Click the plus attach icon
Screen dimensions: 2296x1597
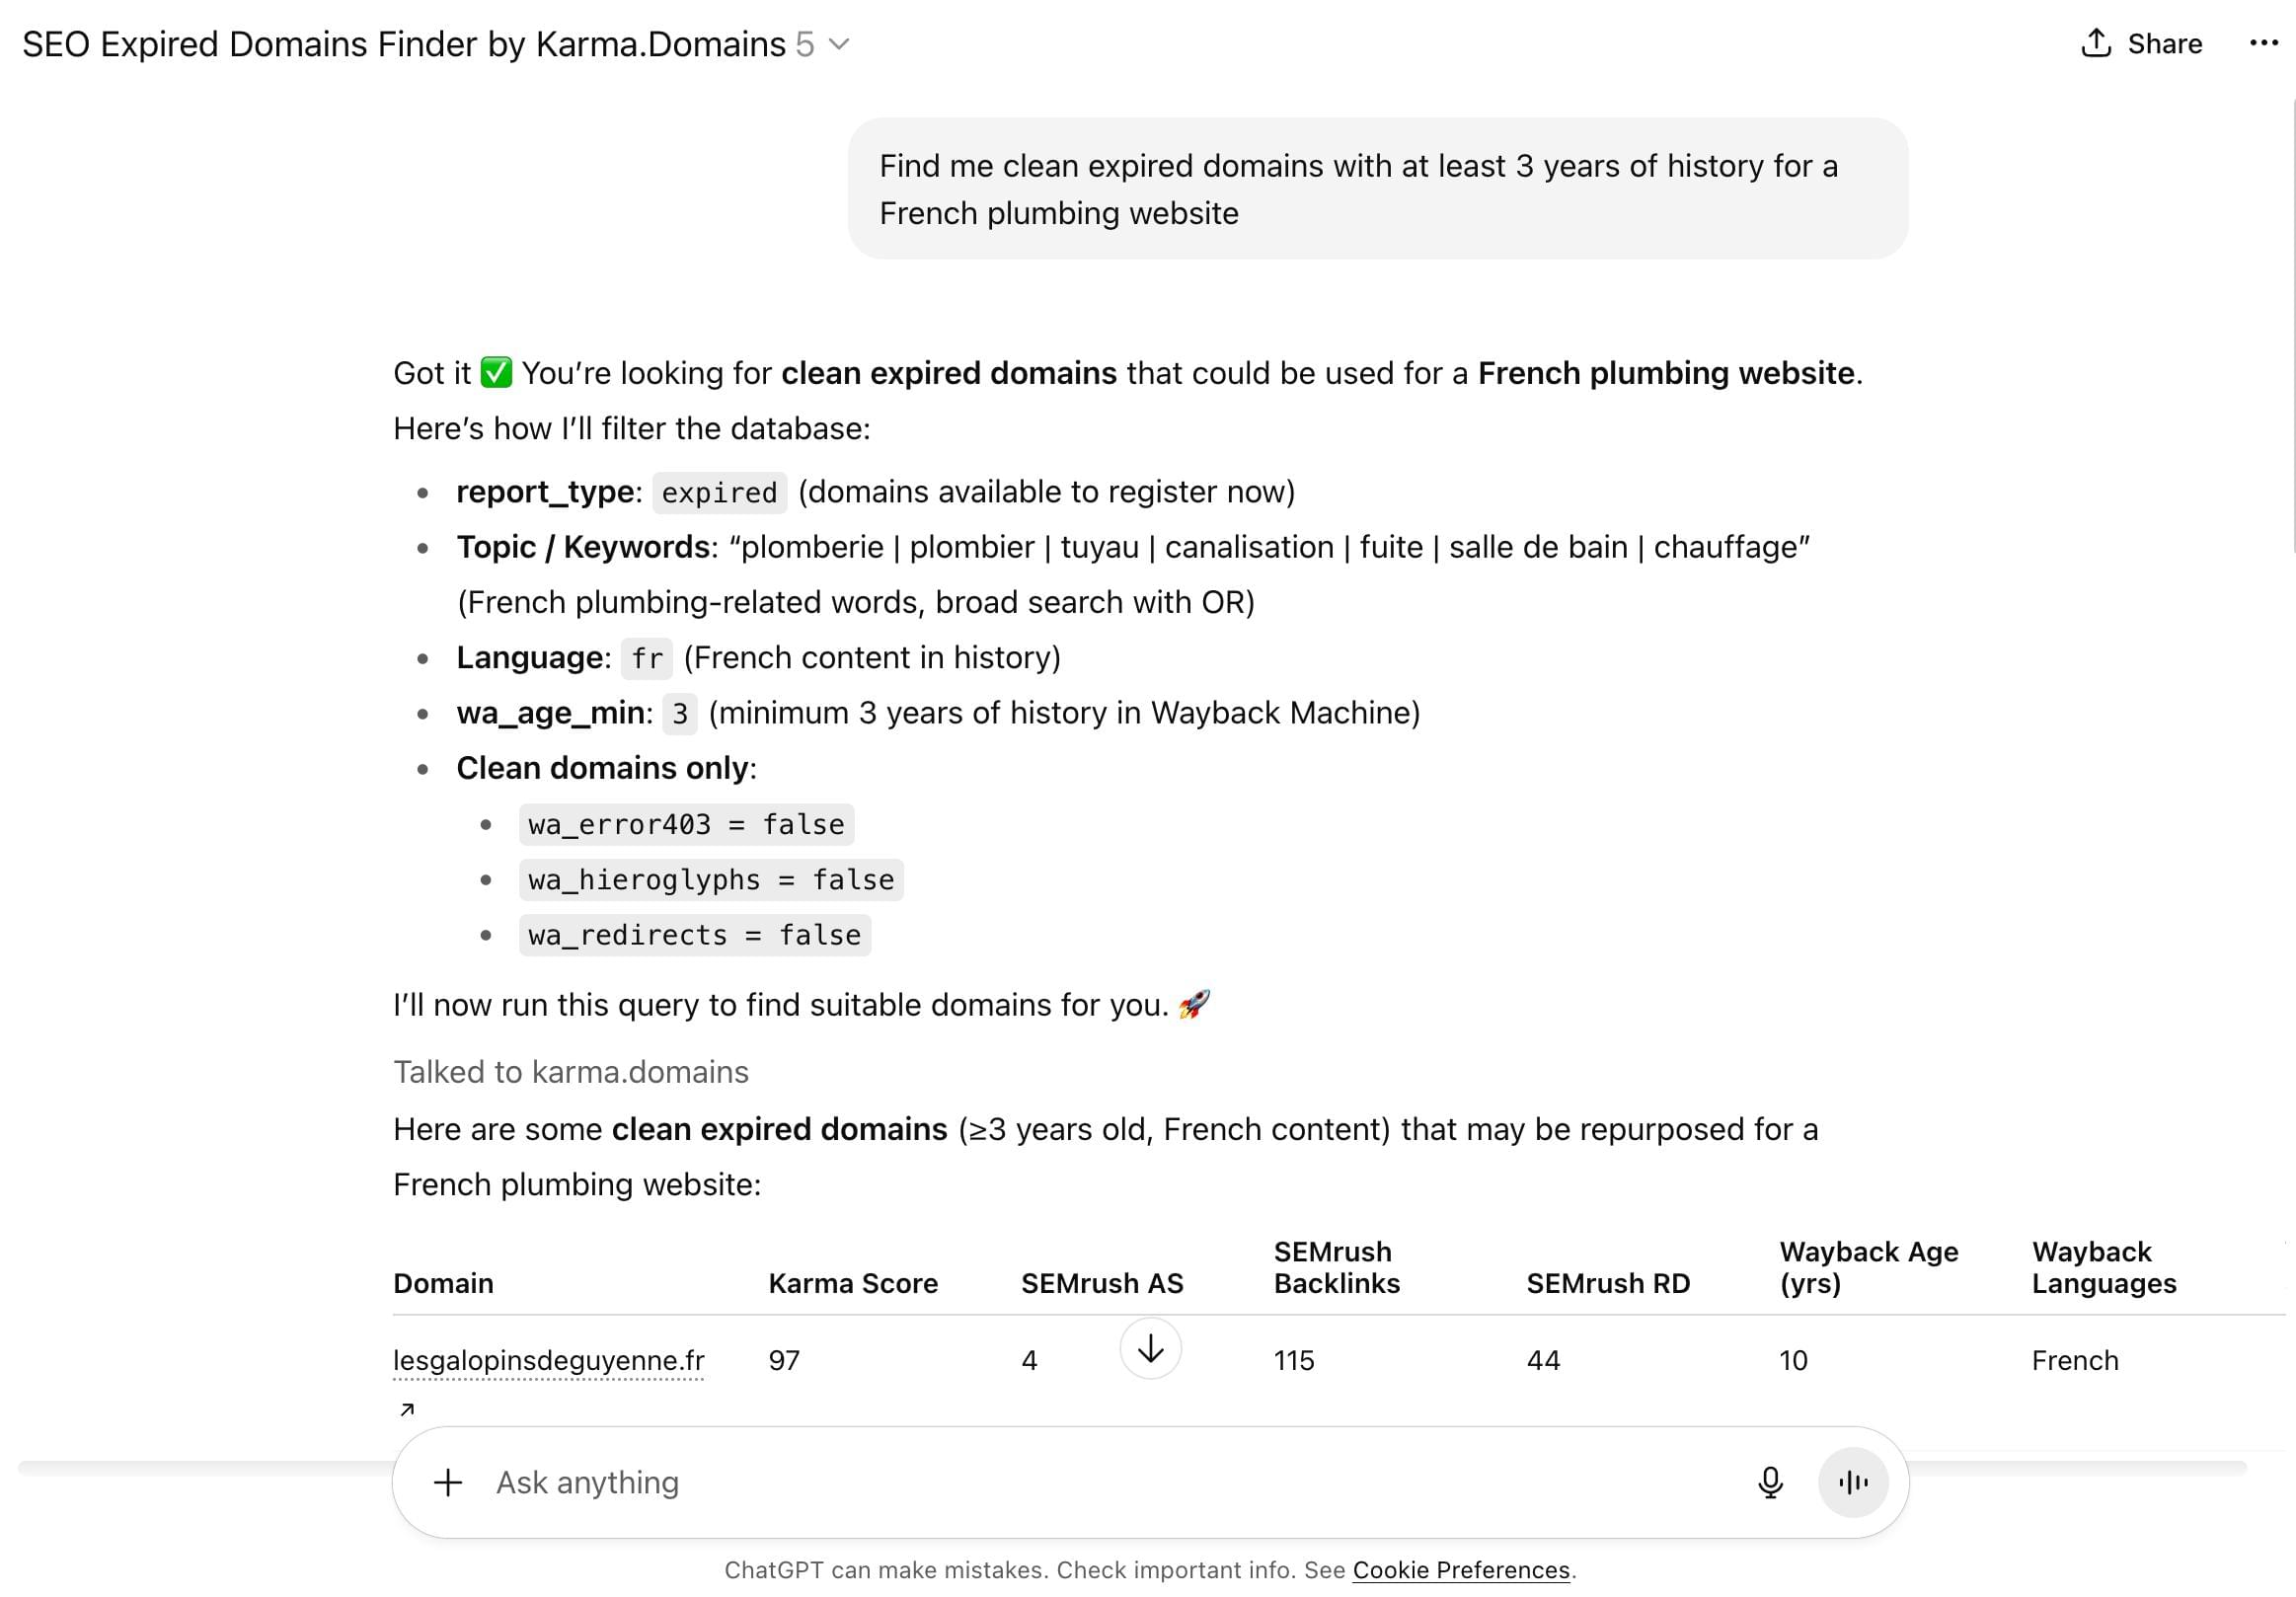pyautogui.click(x=447, y=1482)
